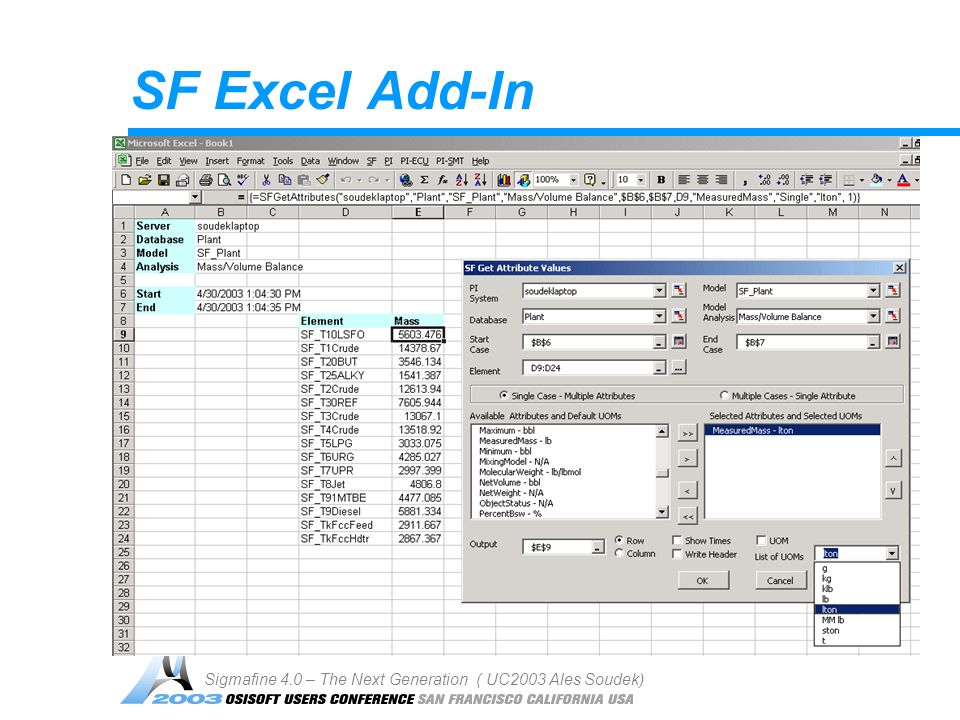
Task: Click OK in SF Get Attribute Values
Action: tap(703, 580)
